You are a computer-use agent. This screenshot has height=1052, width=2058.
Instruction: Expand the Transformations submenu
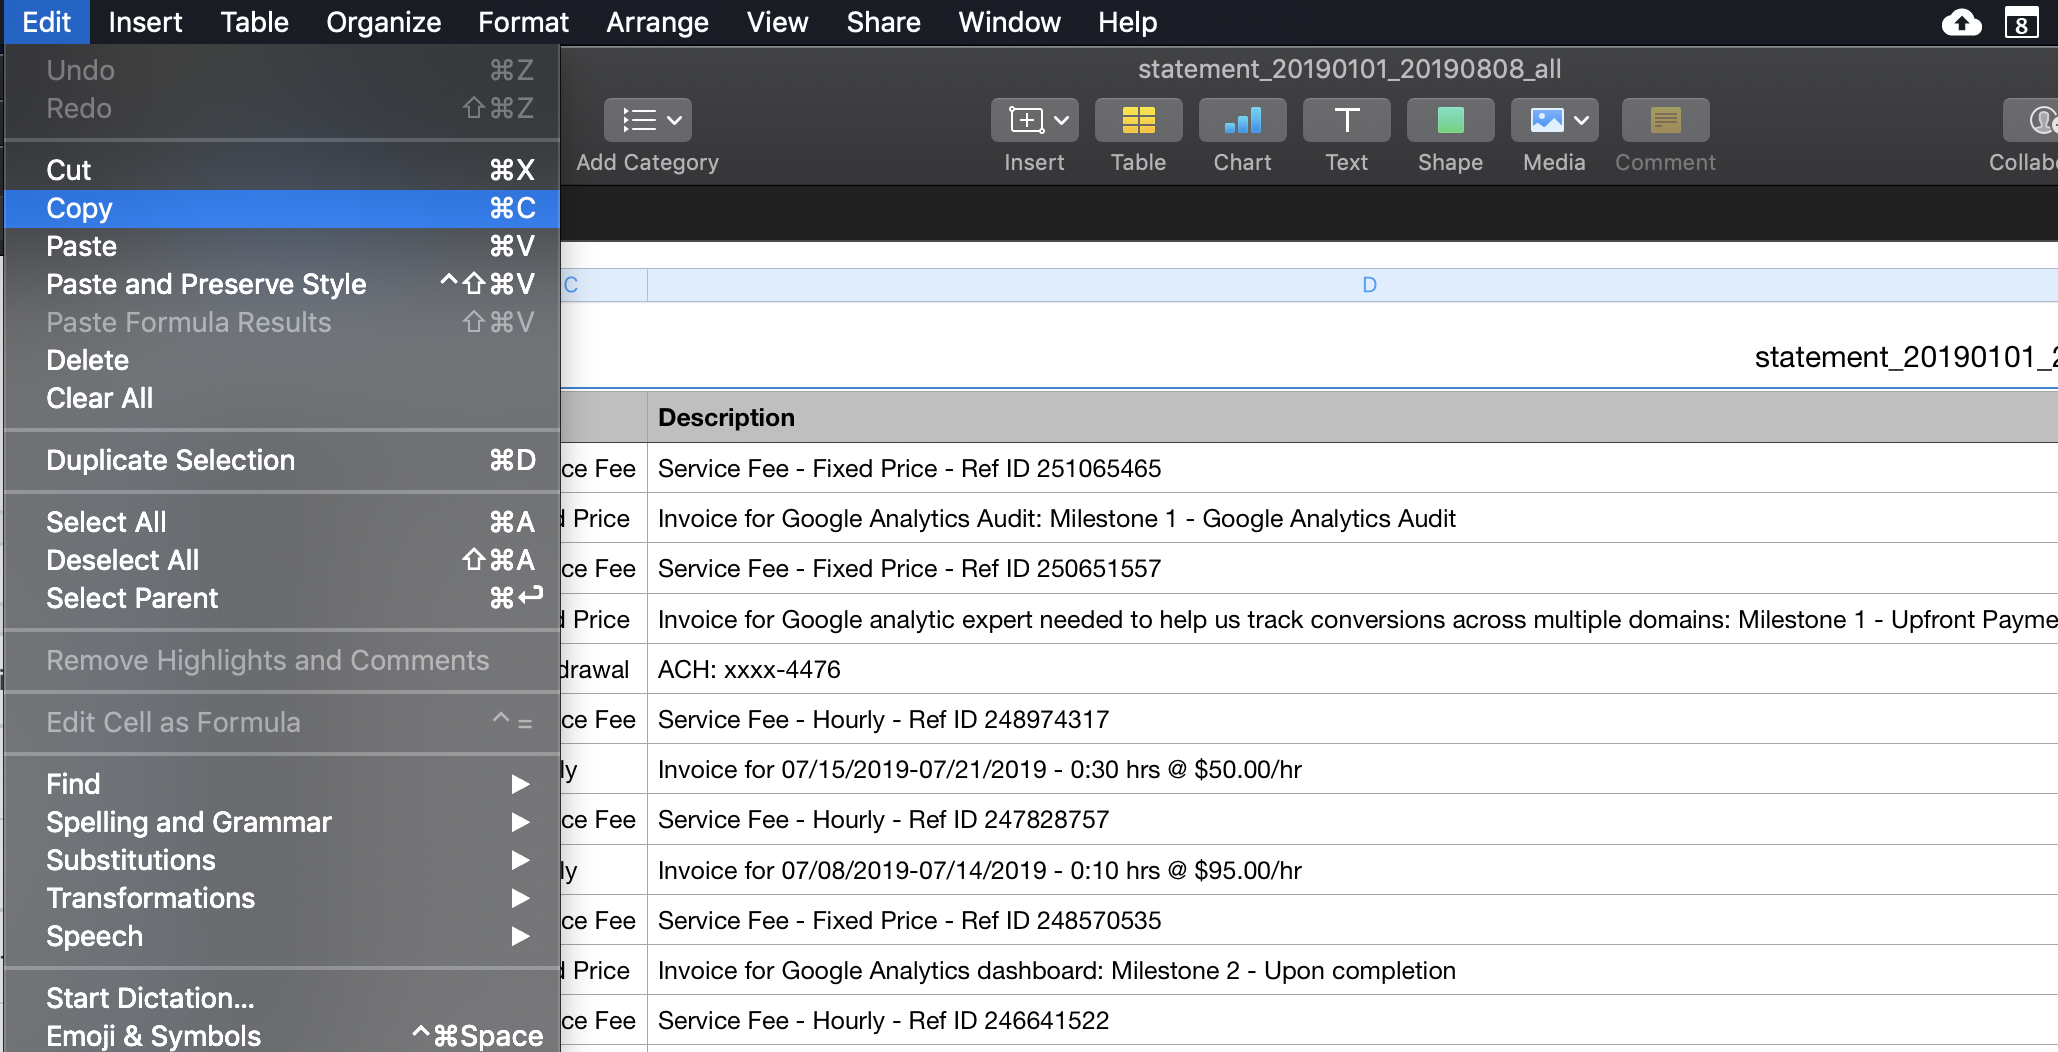(520, 898)
